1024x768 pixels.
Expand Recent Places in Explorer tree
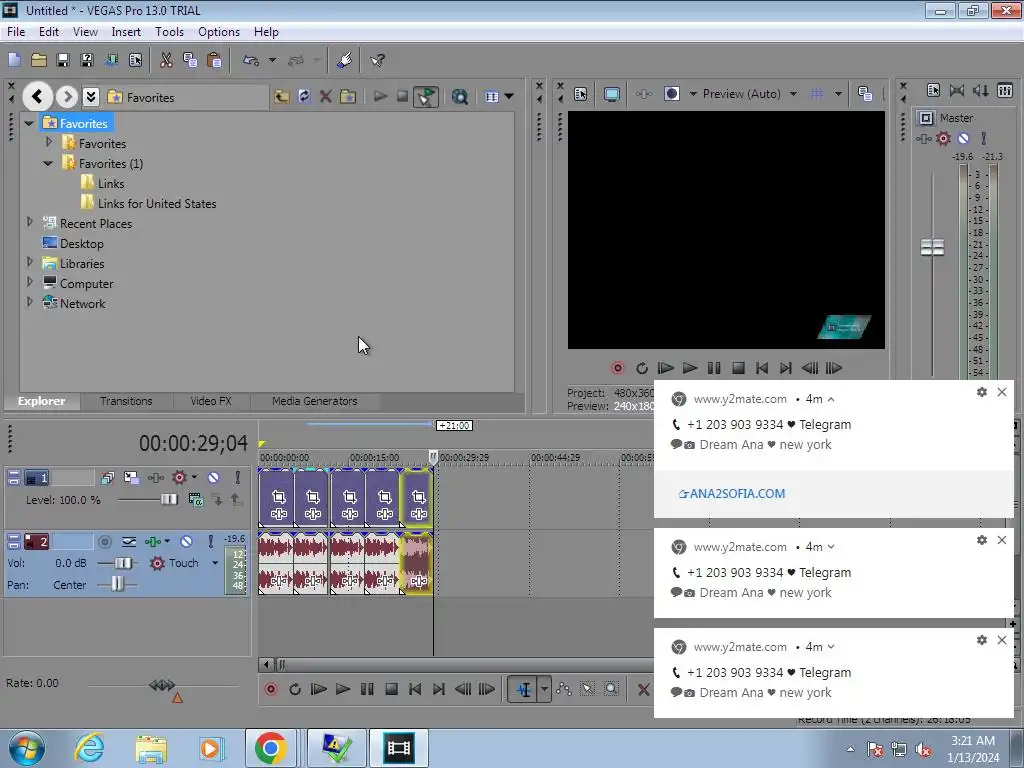click(x=29, y=223)
